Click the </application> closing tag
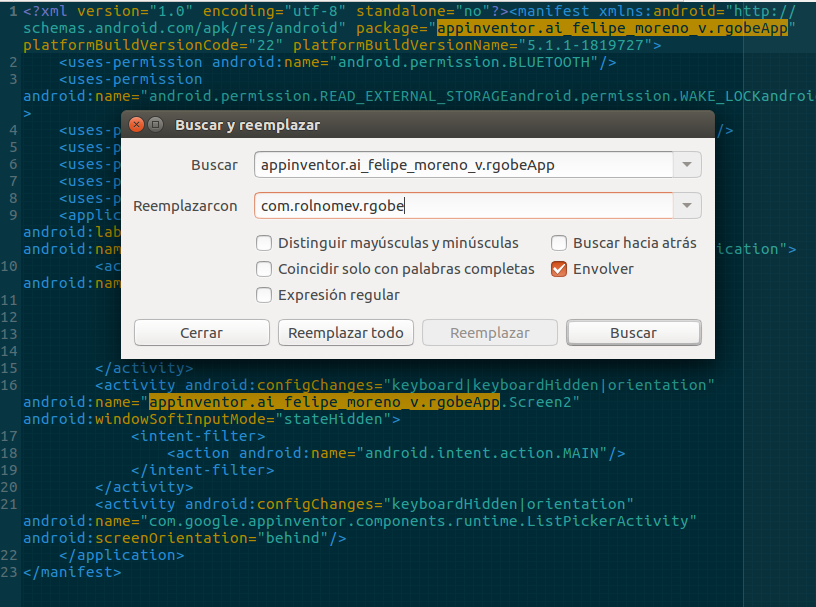Screen dimensions: 816x607 tap(122, 555)
